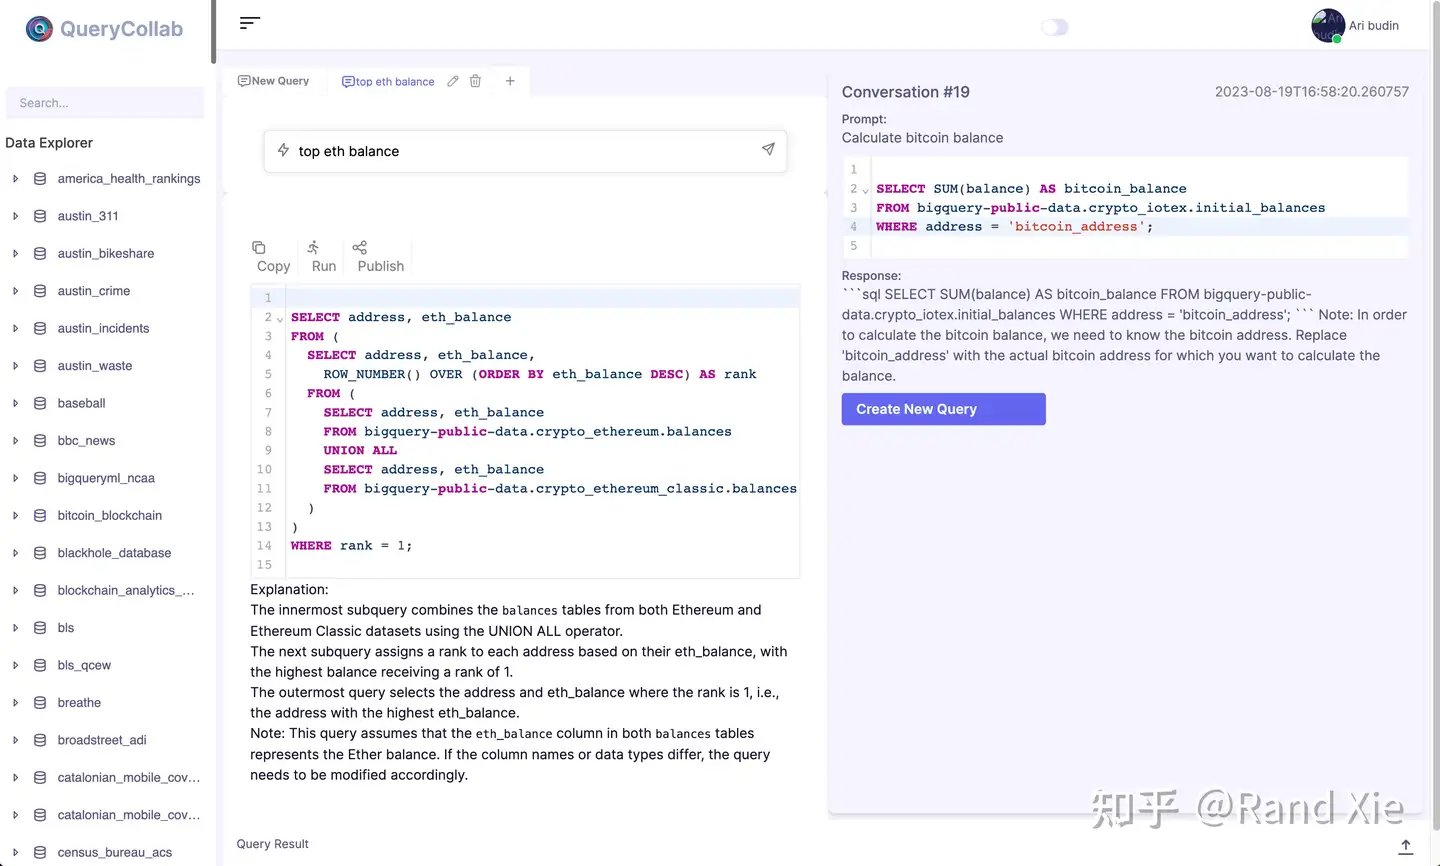
Task: Send the prompt with paper plane icon
Action: (x=768, y=149)
